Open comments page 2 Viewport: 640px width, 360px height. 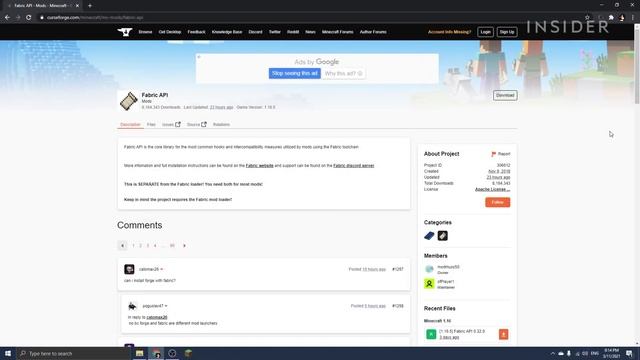tap(140, 246)
